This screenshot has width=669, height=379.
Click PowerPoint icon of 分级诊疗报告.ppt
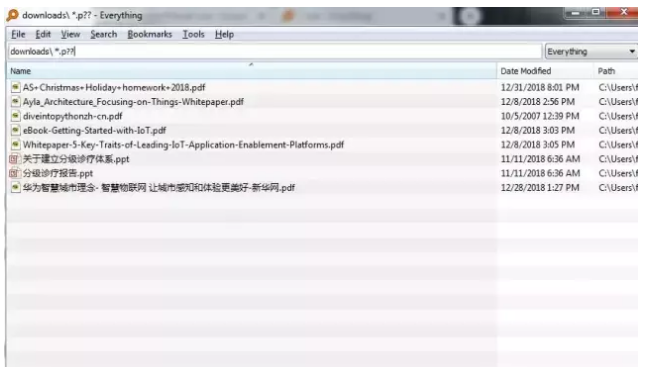pyautogui.click(x=15, y=173)
